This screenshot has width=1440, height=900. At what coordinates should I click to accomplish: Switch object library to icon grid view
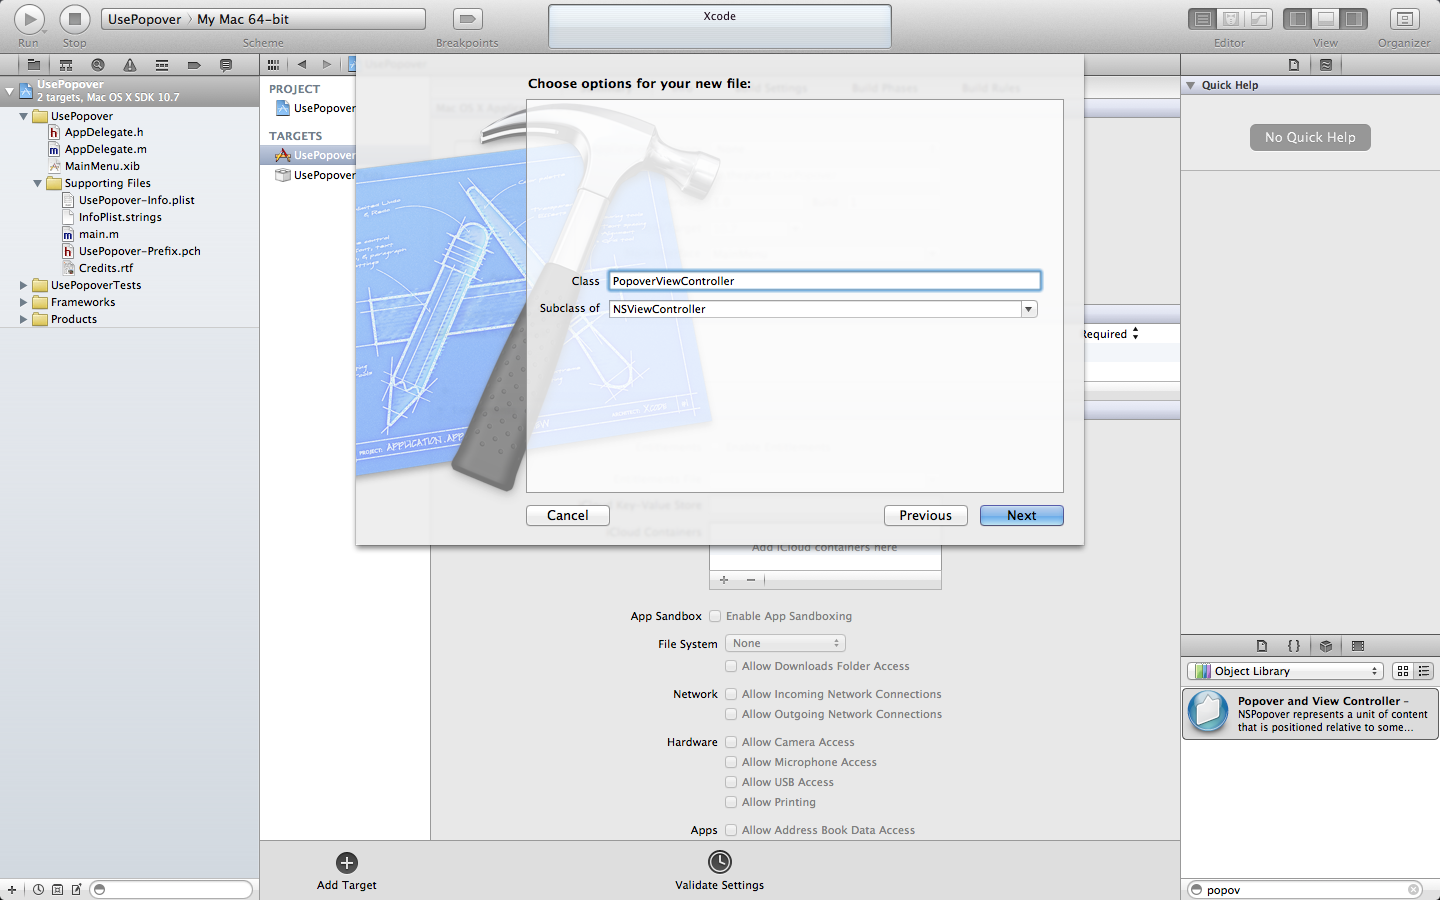[x=1403, y=671]
